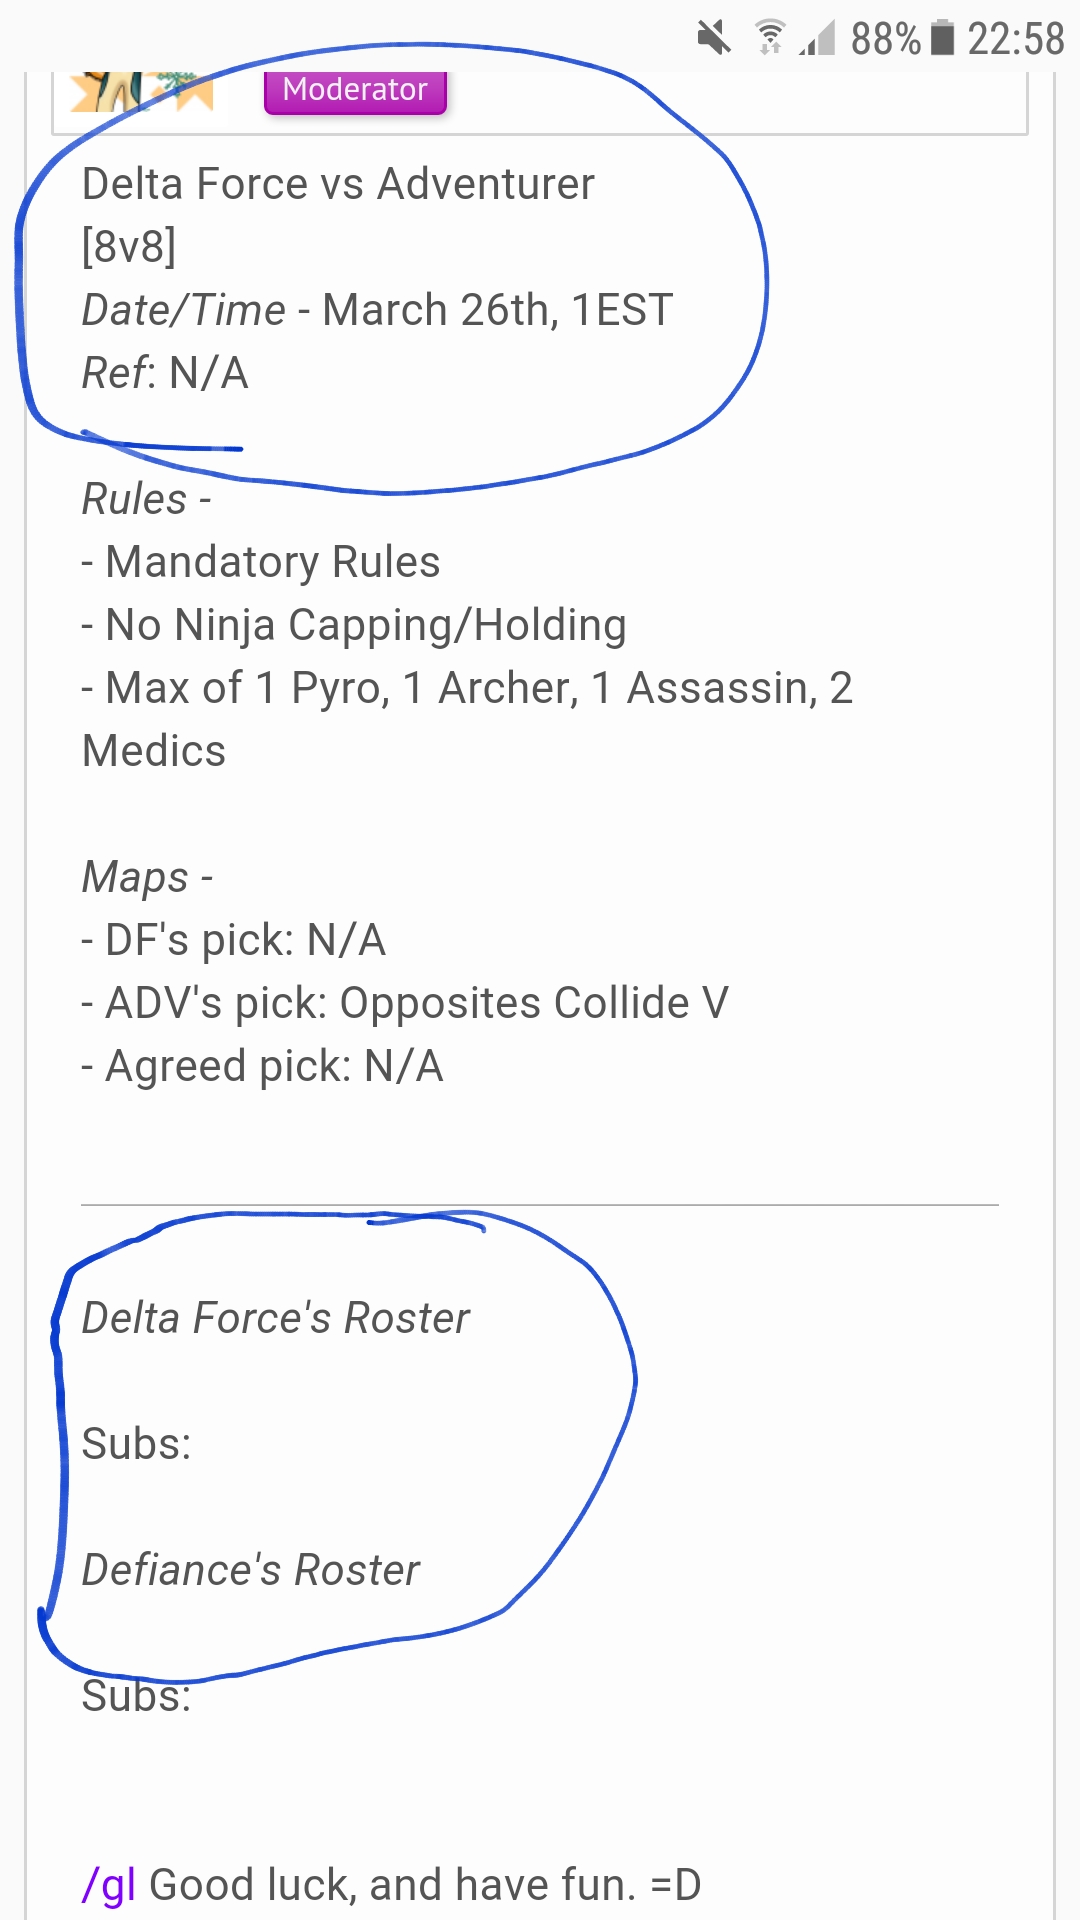Click the purple Moderator badge
The image size is (1080, 1920).
[355, 91]
